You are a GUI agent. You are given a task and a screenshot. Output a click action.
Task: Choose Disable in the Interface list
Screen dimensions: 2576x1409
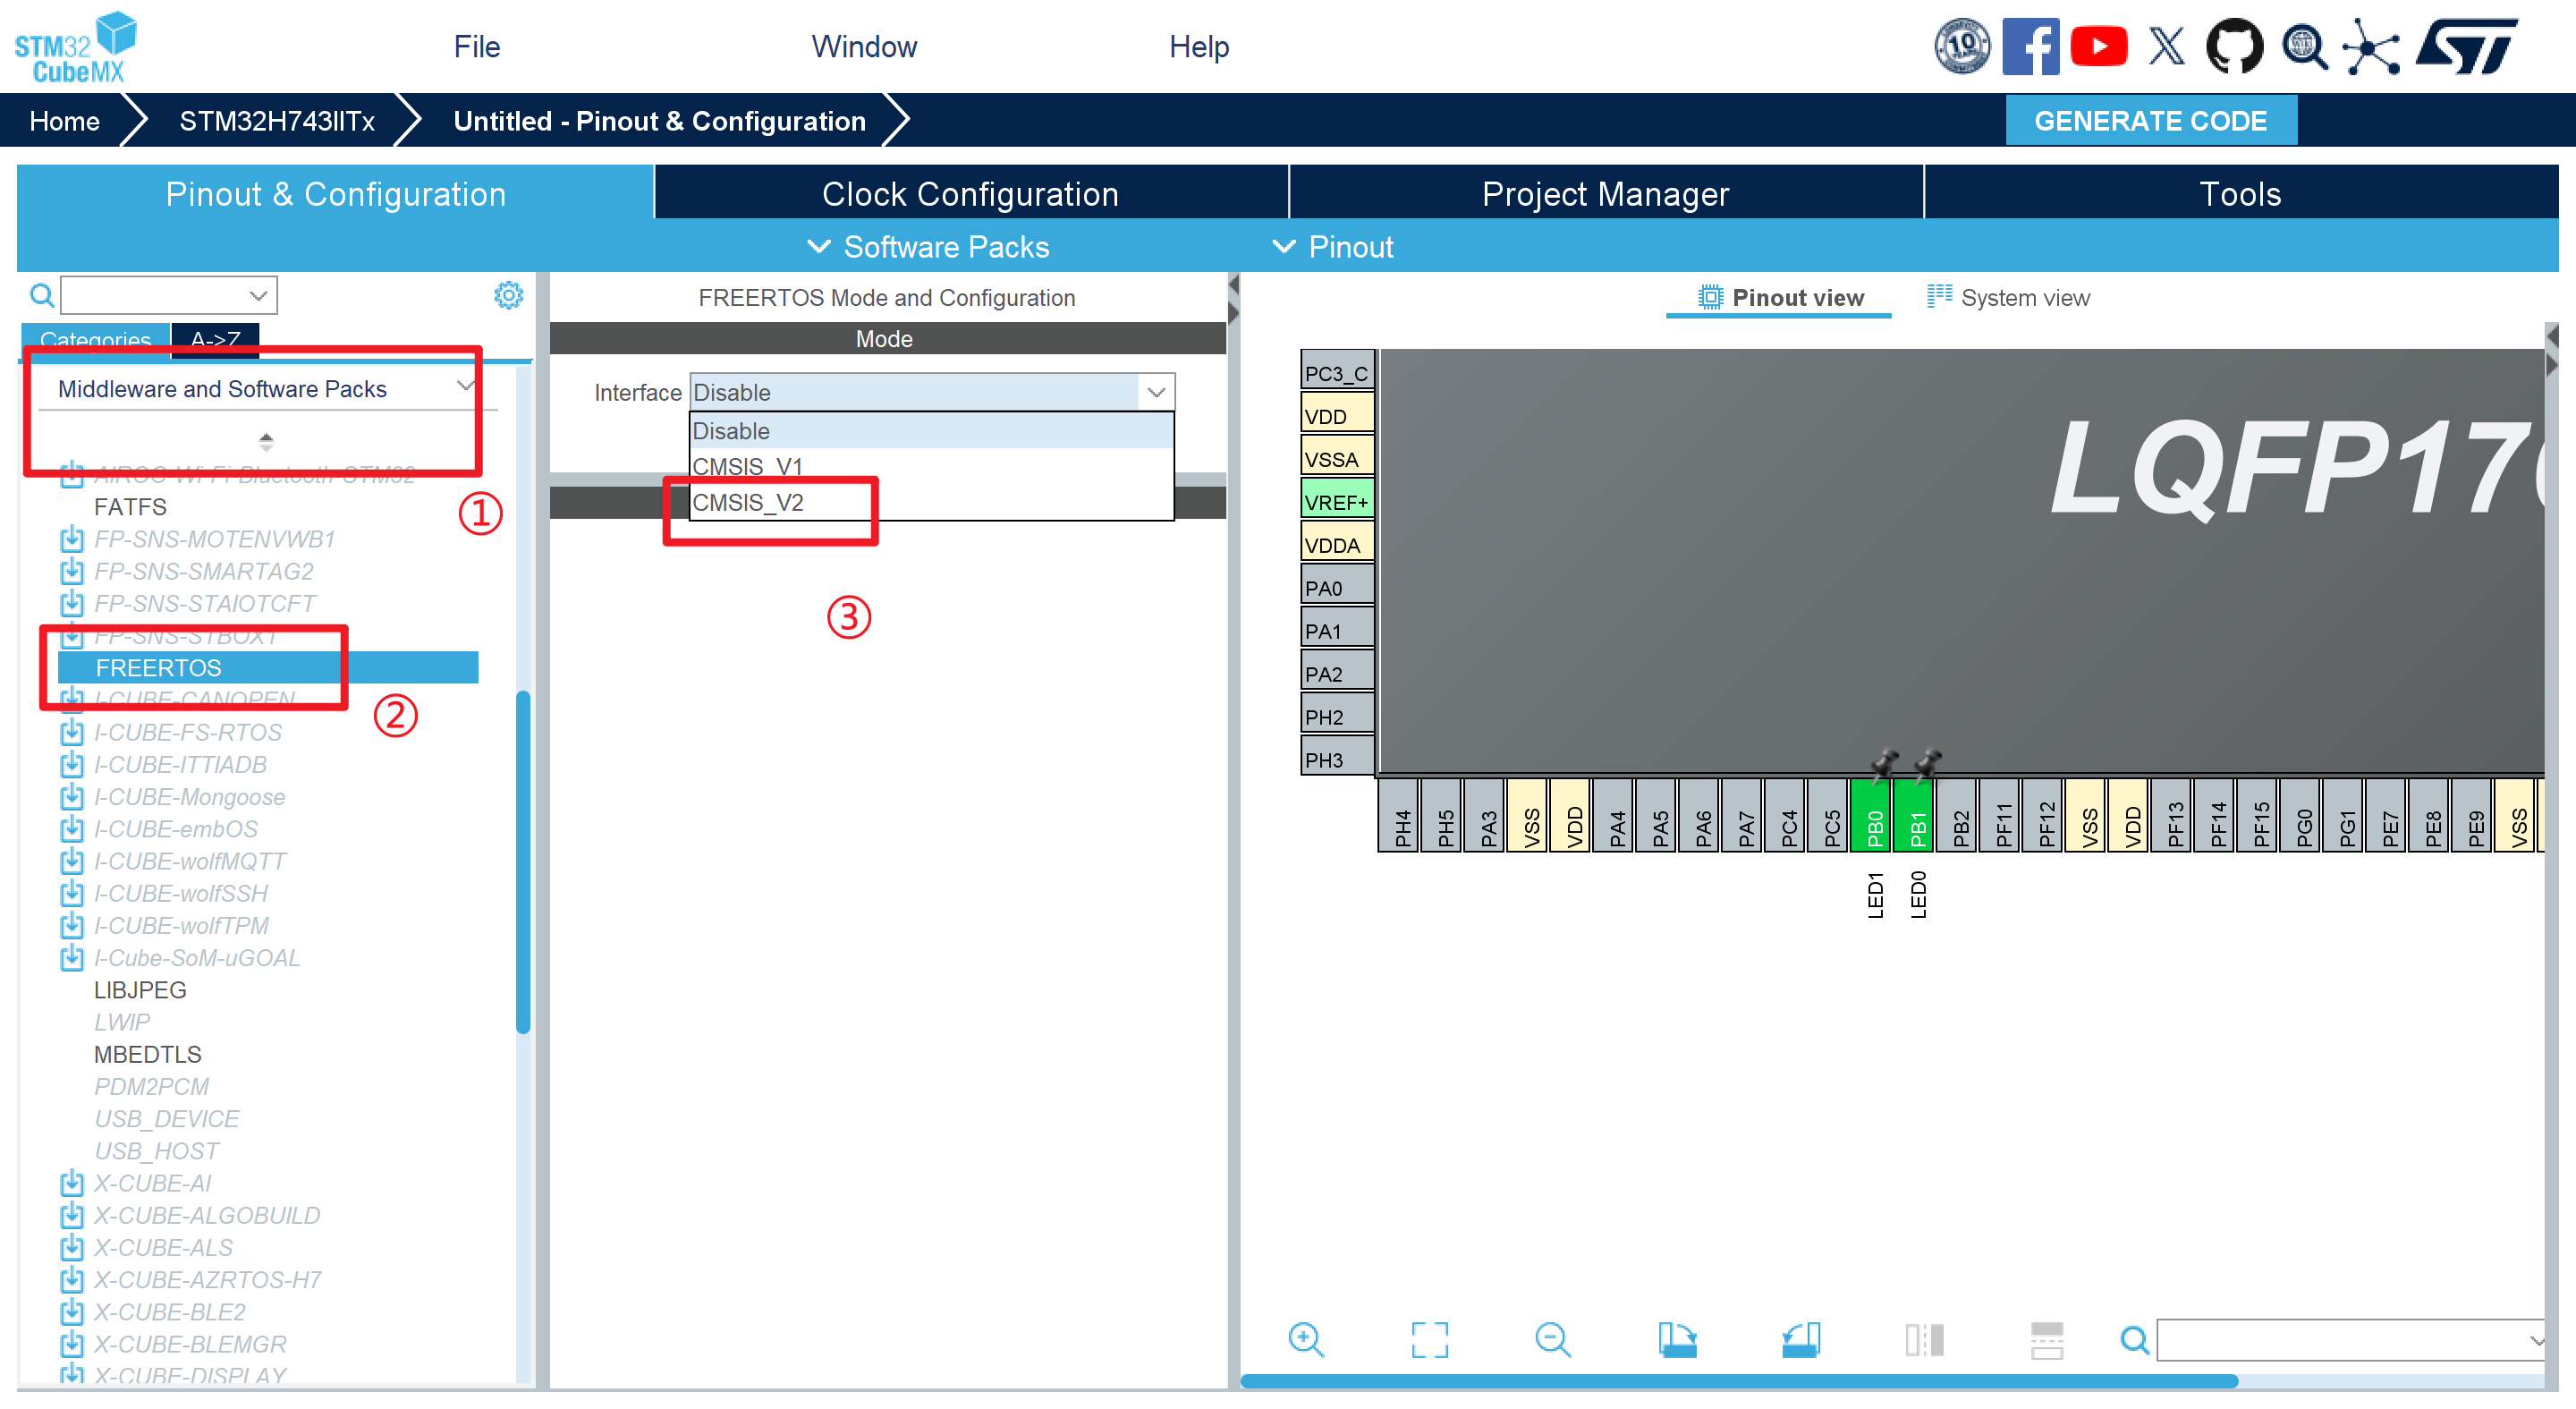click(x=931, y=431)
